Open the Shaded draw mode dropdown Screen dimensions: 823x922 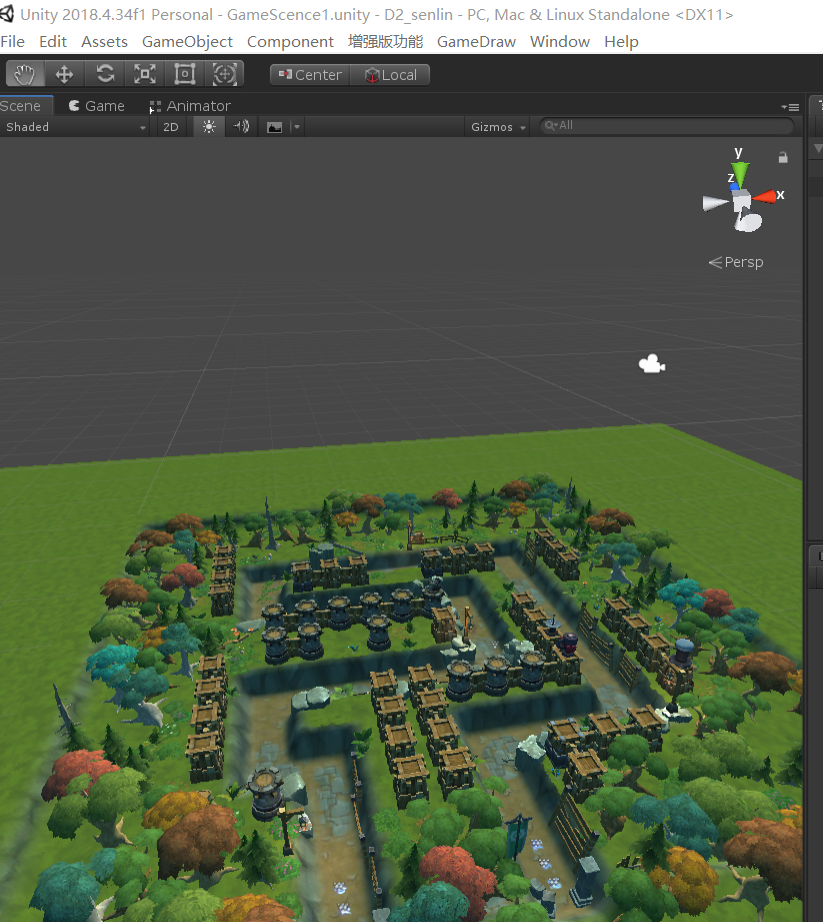coord(75,126)
